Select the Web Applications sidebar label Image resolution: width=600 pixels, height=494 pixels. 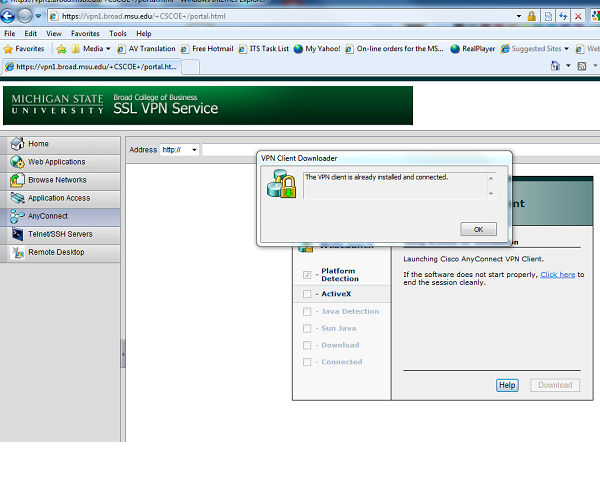[57, 162]
